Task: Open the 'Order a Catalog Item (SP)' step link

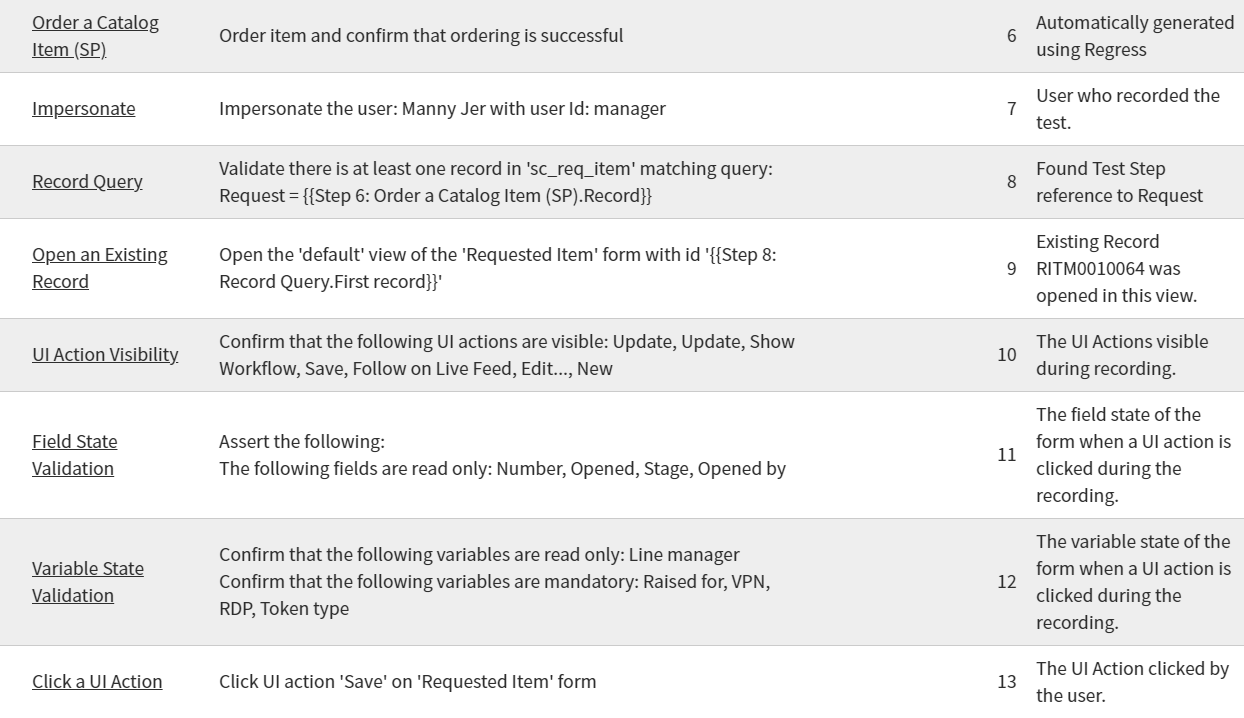Action: click(96, 35)
